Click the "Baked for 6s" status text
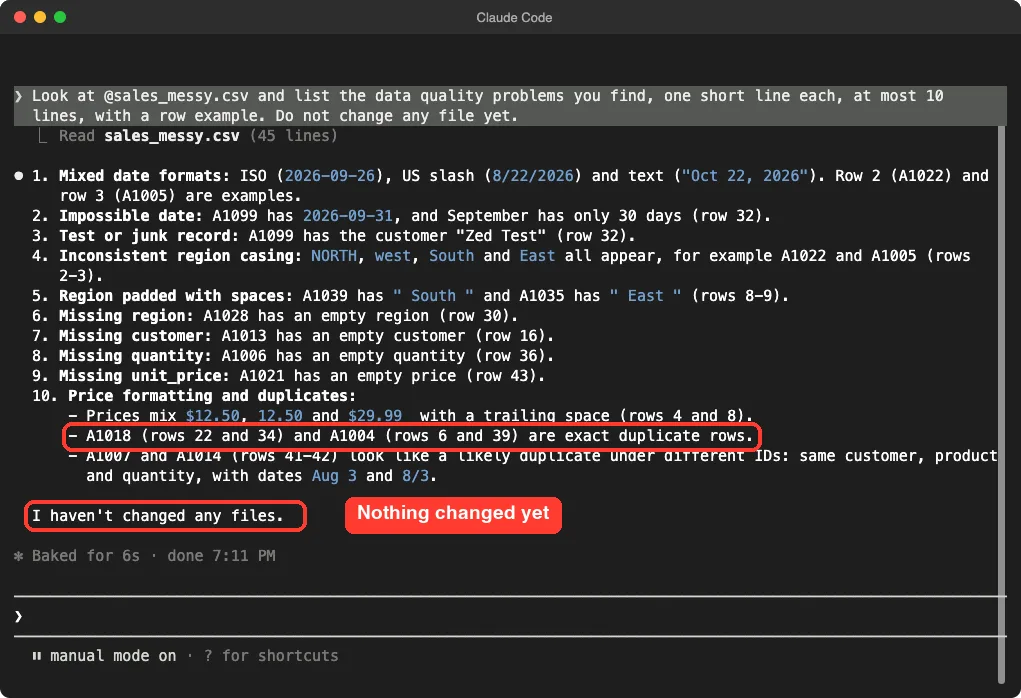Image resolution: width=1021 pixels, height=698 pixels. coord(86,555)
